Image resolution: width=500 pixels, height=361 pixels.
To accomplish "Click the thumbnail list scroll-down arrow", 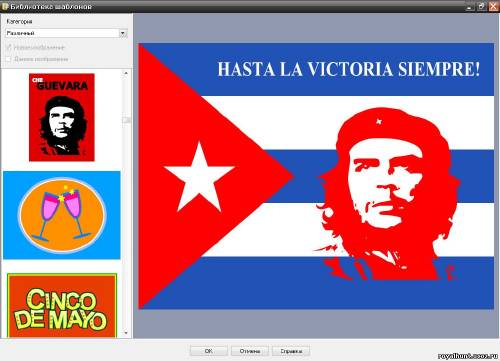I will click(x=126, y=333).
